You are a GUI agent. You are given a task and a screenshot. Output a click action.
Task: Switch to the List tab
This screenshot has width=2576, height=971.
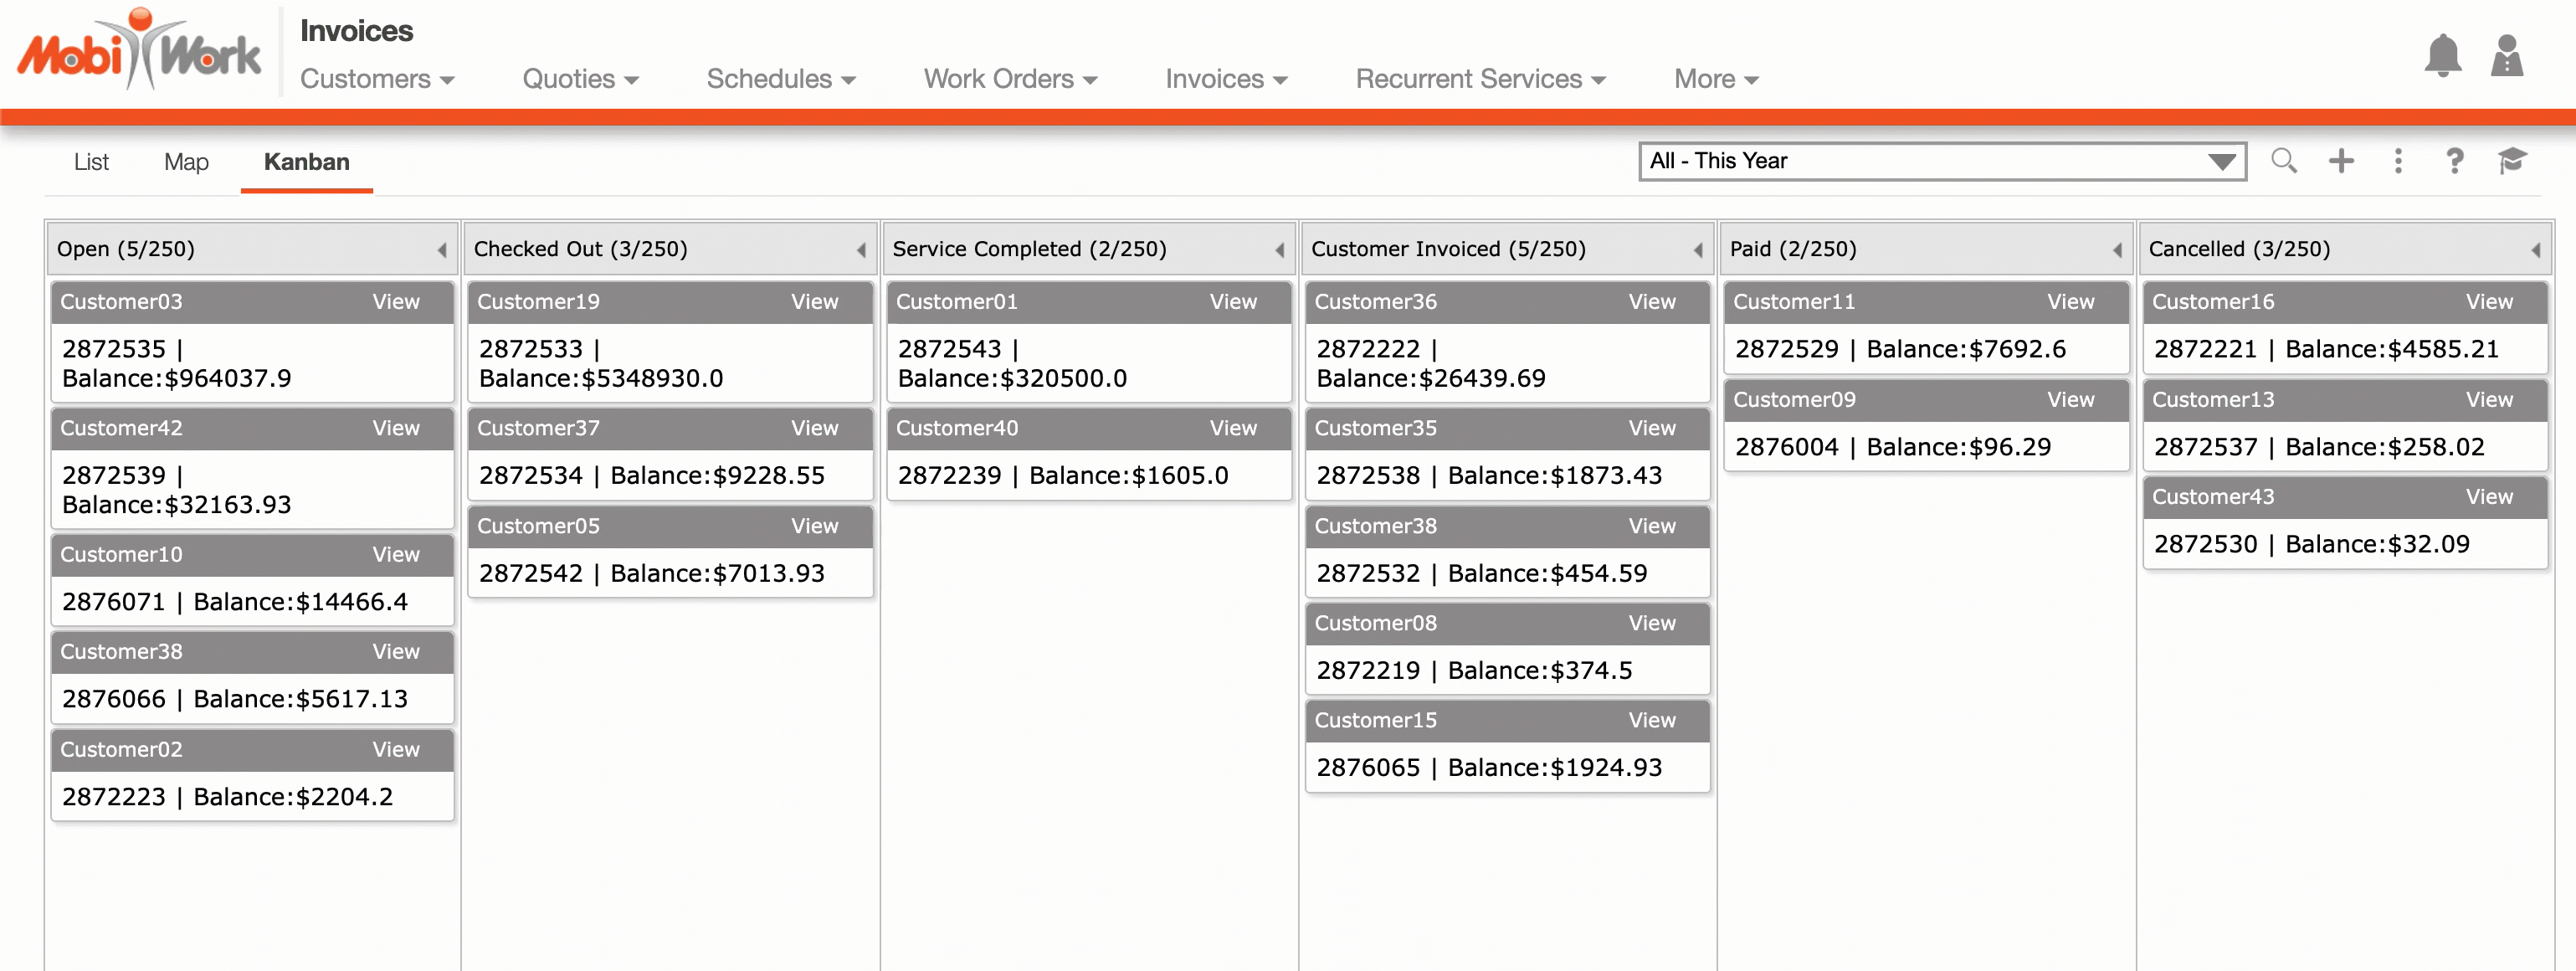point(91,162)
